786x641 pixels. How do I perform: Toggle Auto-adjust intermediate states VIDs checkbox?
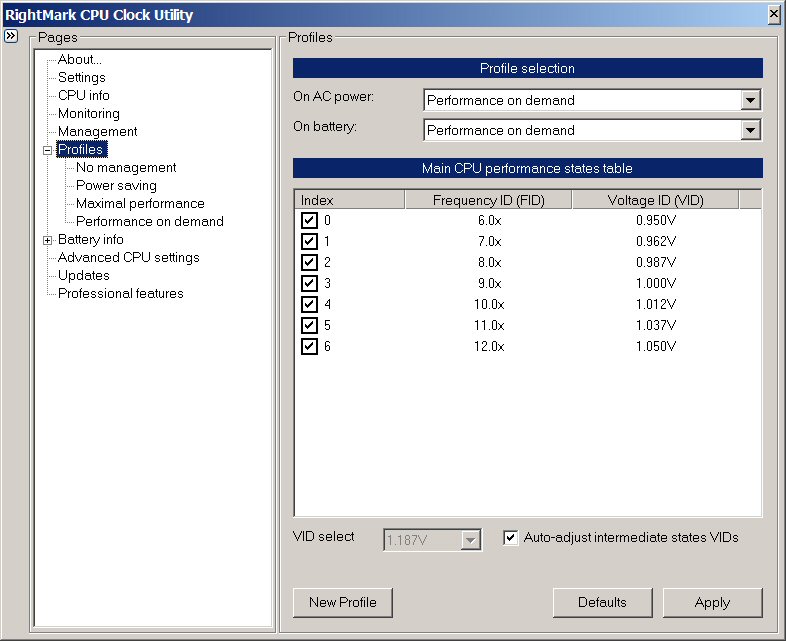(x=511, y=538)
